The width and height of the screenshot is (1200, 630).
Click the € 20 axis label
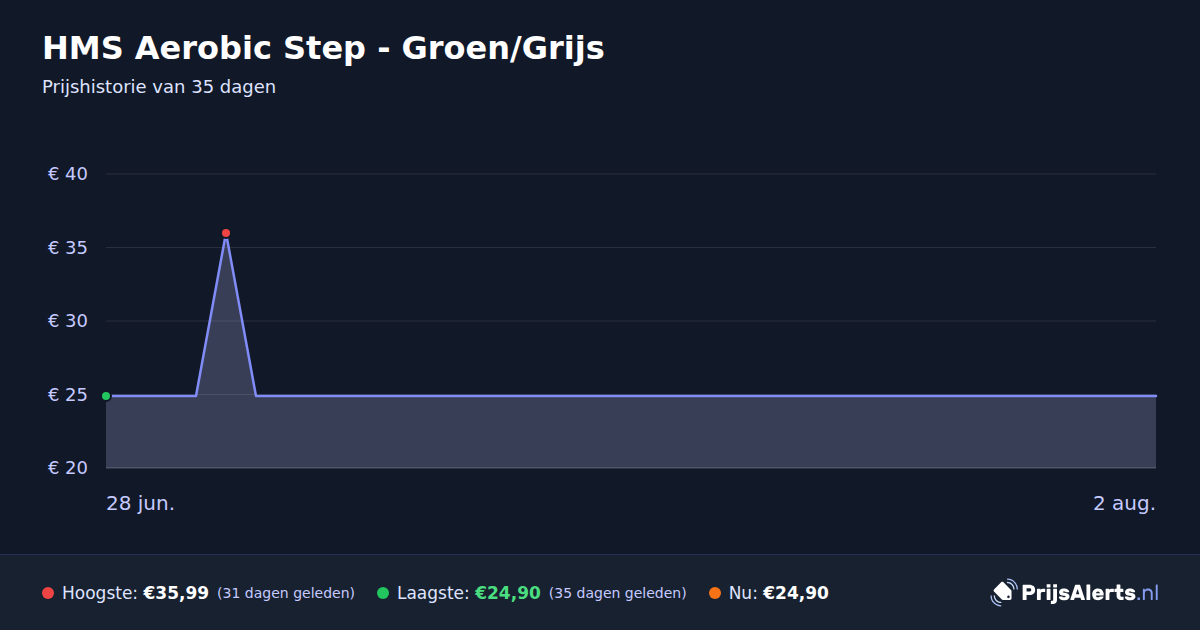tap(68, 468)
